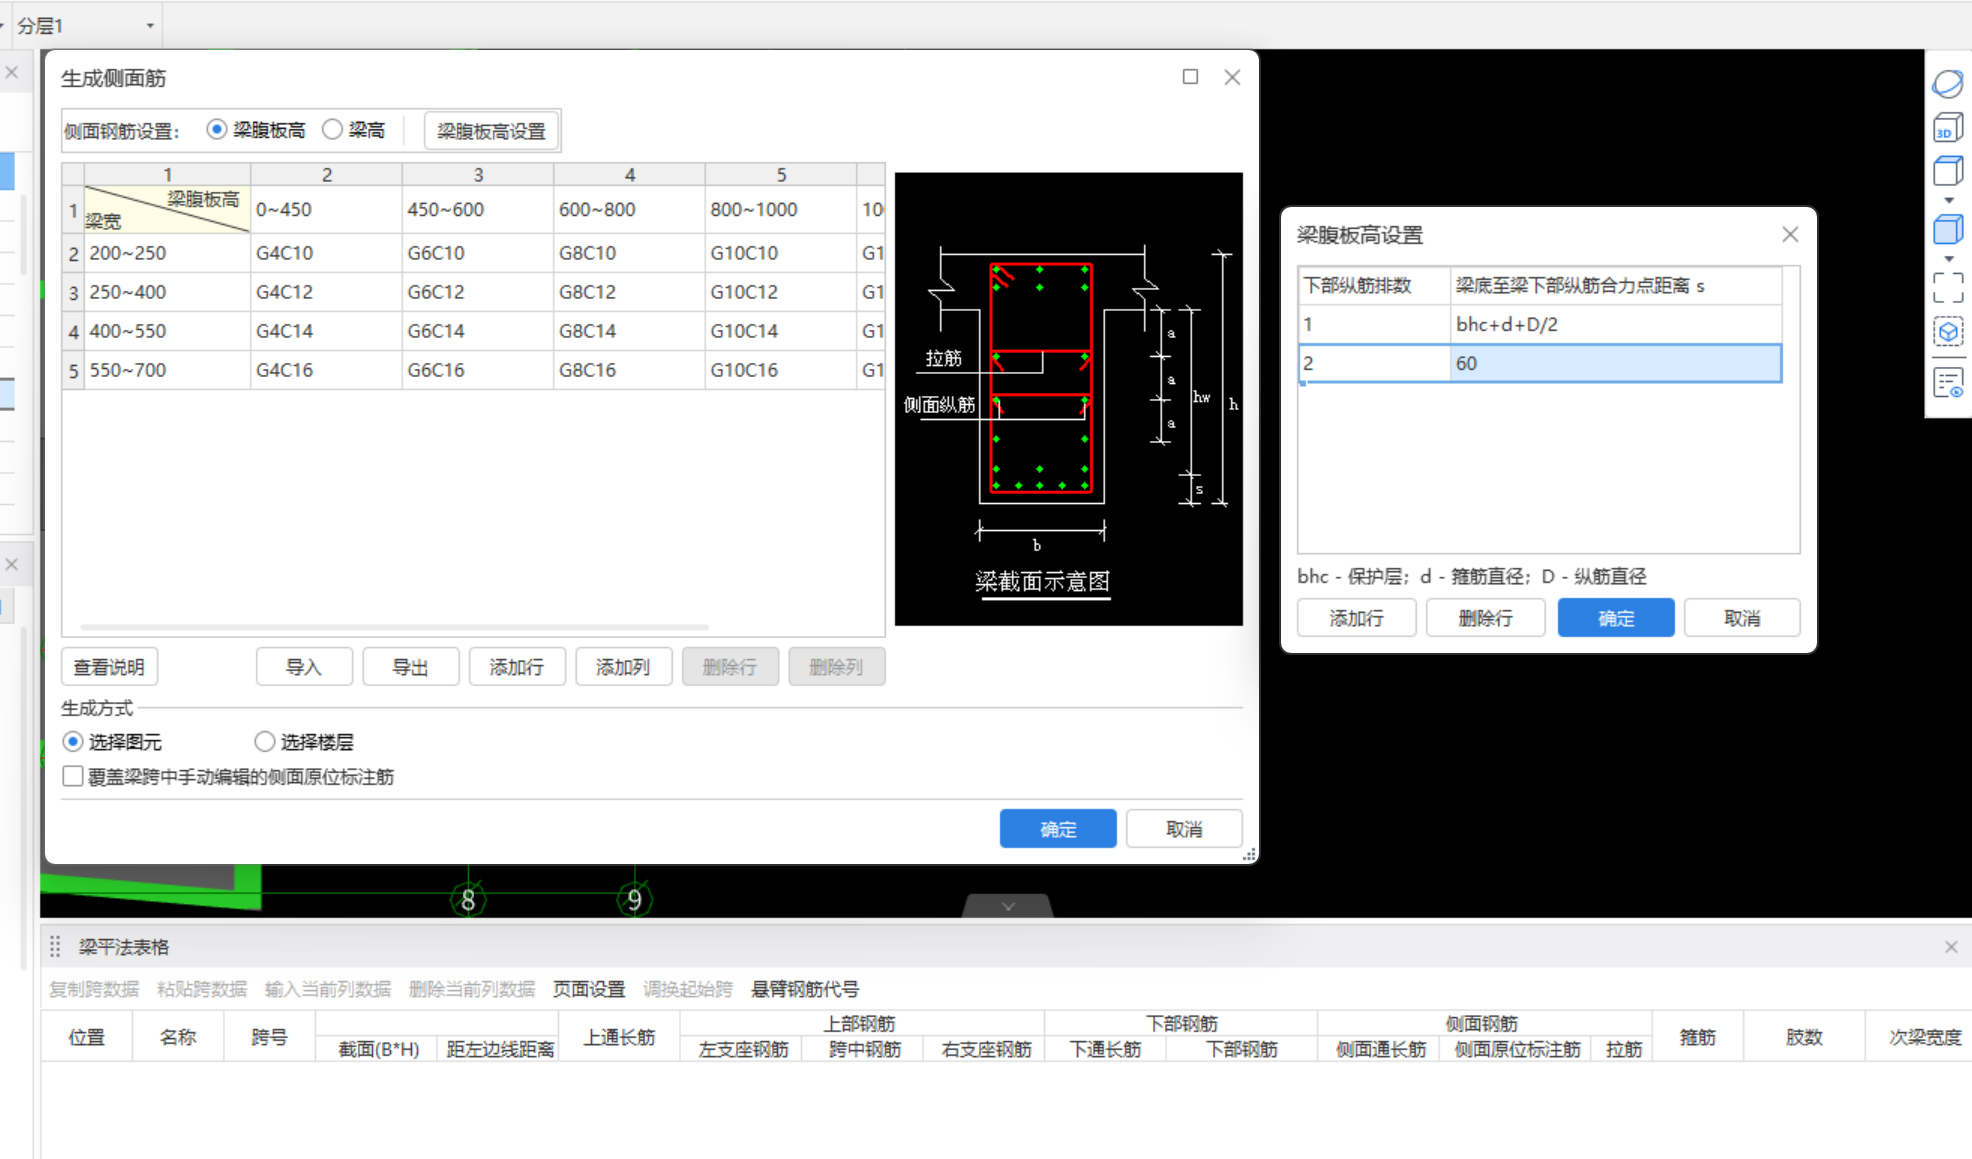This screenshot has height=1159, width=1972.
Task: Close the 梁平法表格 panel
Action: [1951, 946]
